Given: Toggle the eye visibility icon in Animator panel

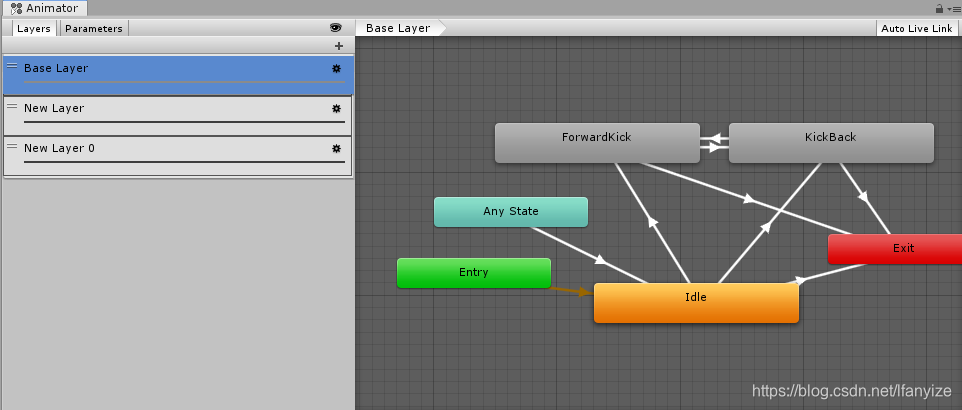Looking at the screenshot, I should pyautogui.click(x=335, y=28).
